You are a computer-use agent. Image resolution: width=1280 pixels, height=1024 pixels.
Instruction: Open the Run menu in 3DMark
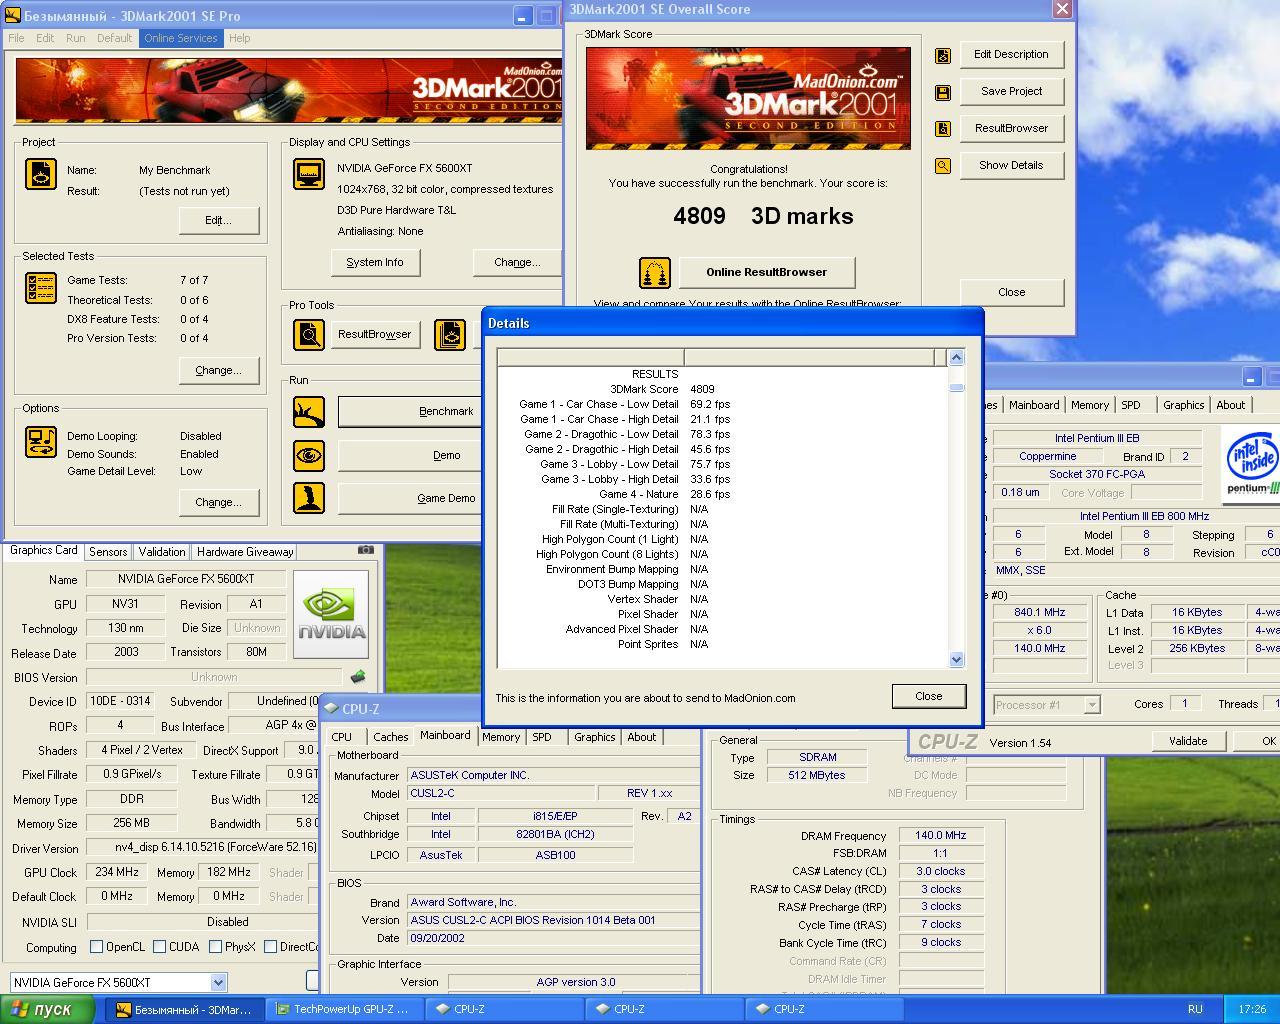(76, 38)
